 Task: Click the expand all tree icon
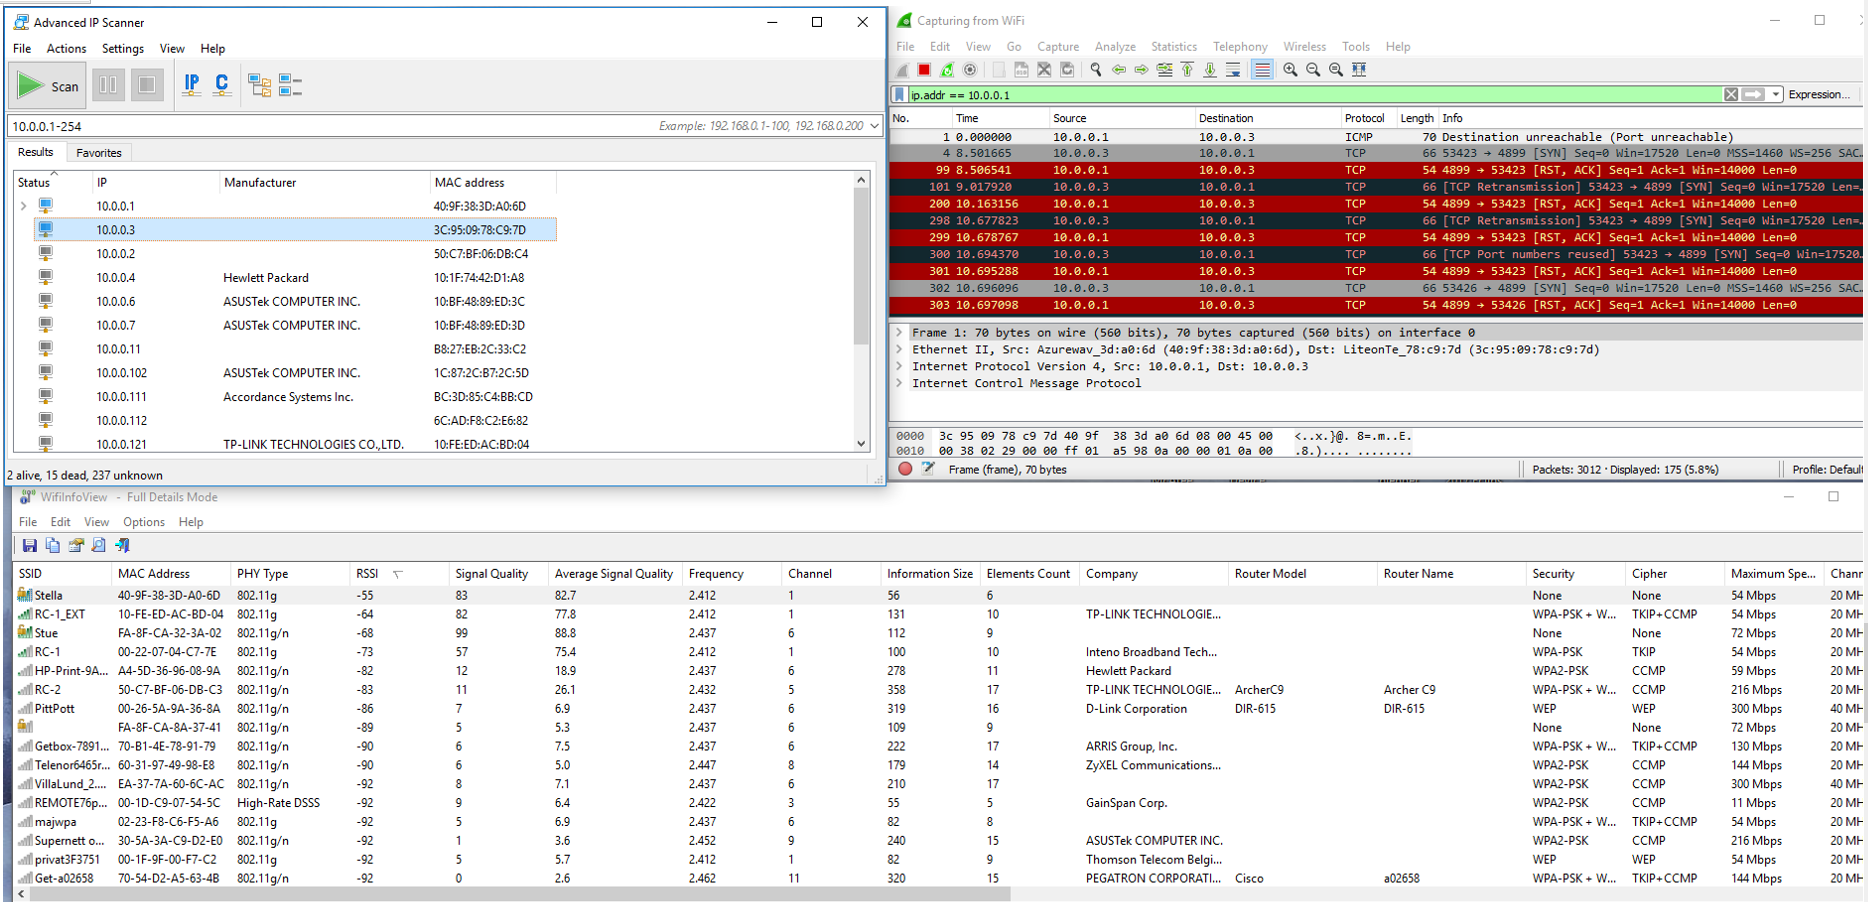pyautogui.click(x=260, y=86)
